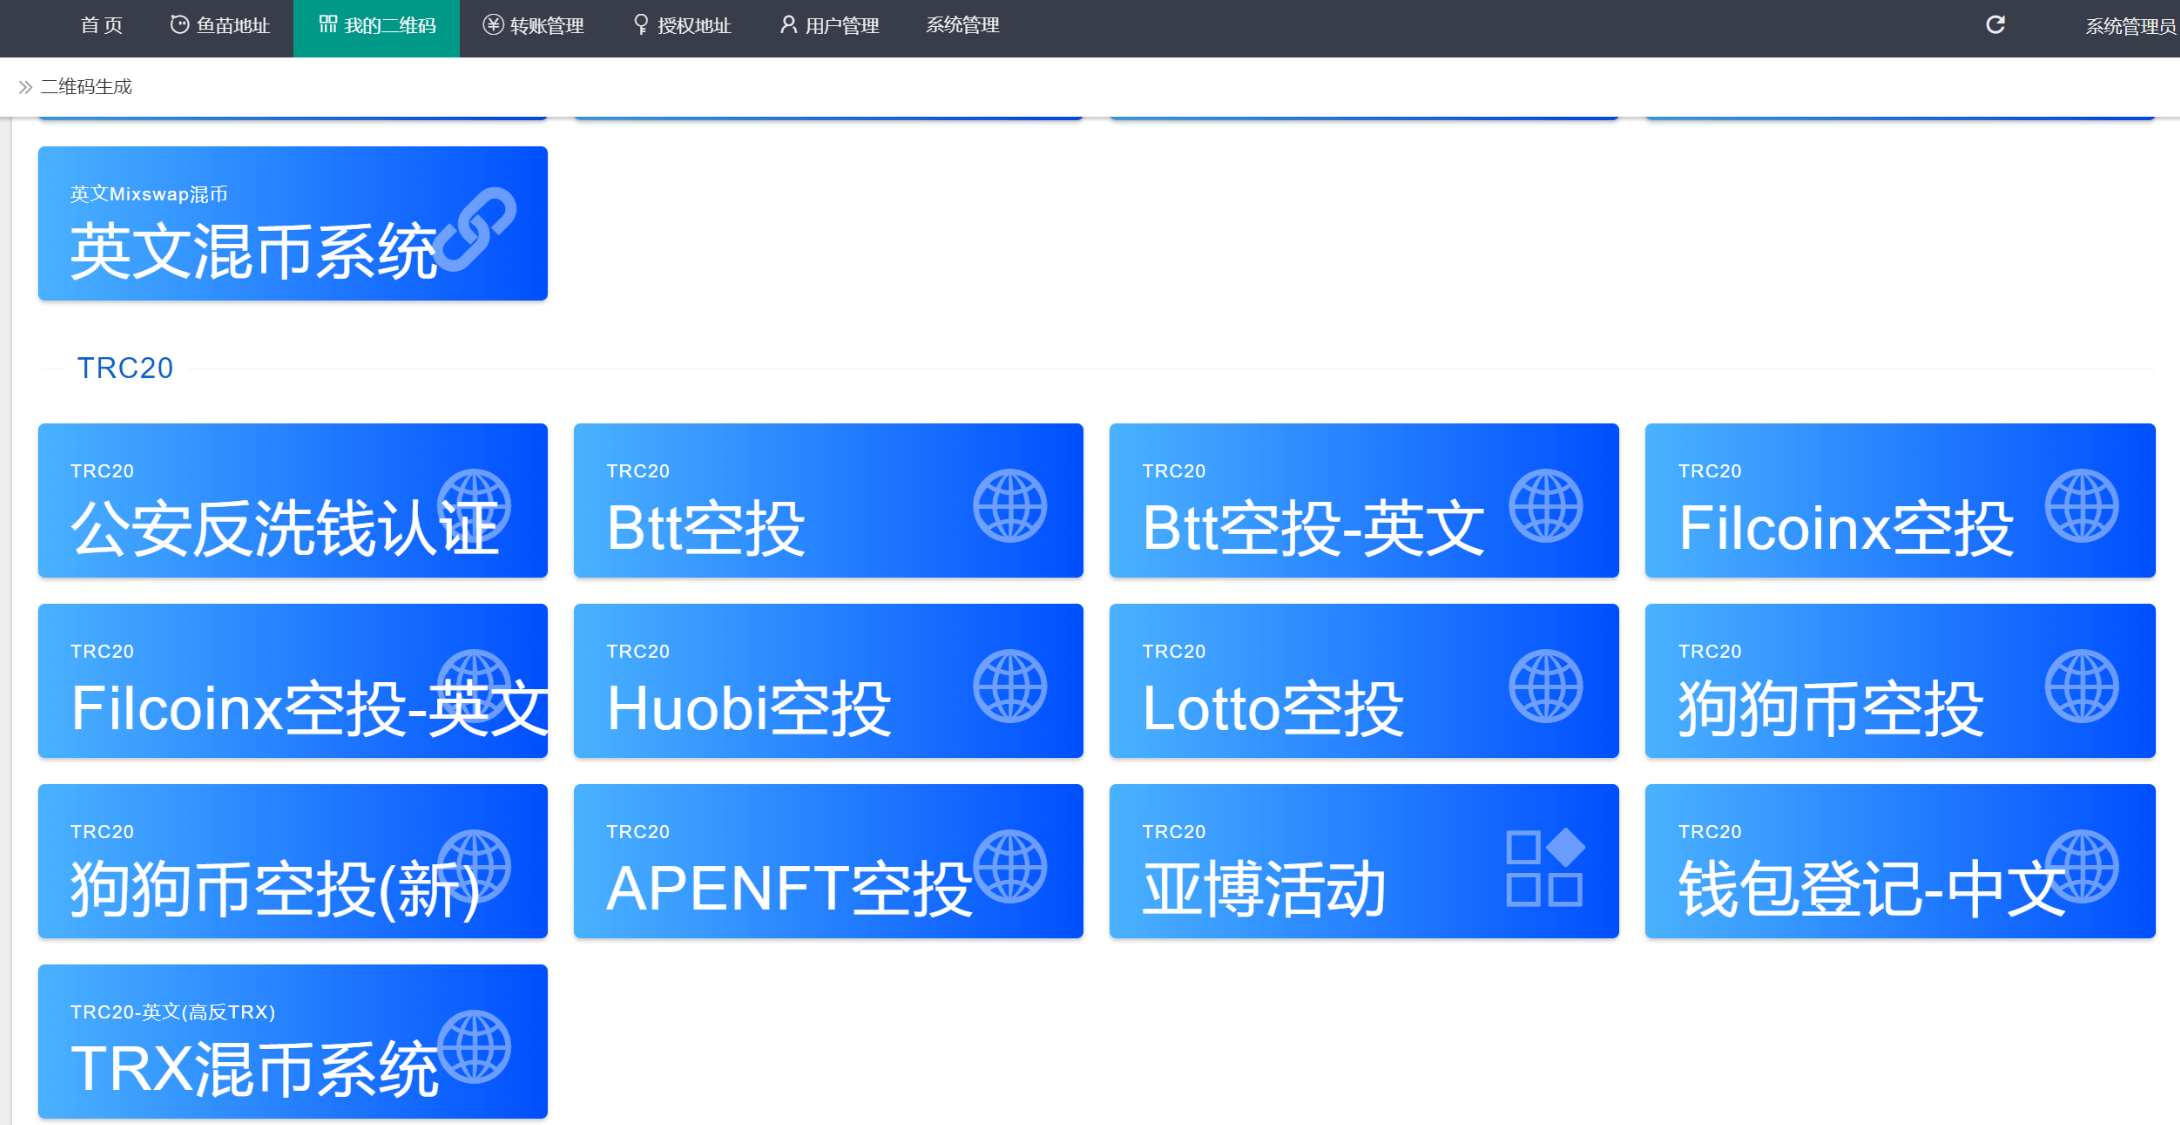This screenshot has width=2180, height=1125.
Task: Open the 狗狗币空投(新) card
Action: (x=293, y=861)
